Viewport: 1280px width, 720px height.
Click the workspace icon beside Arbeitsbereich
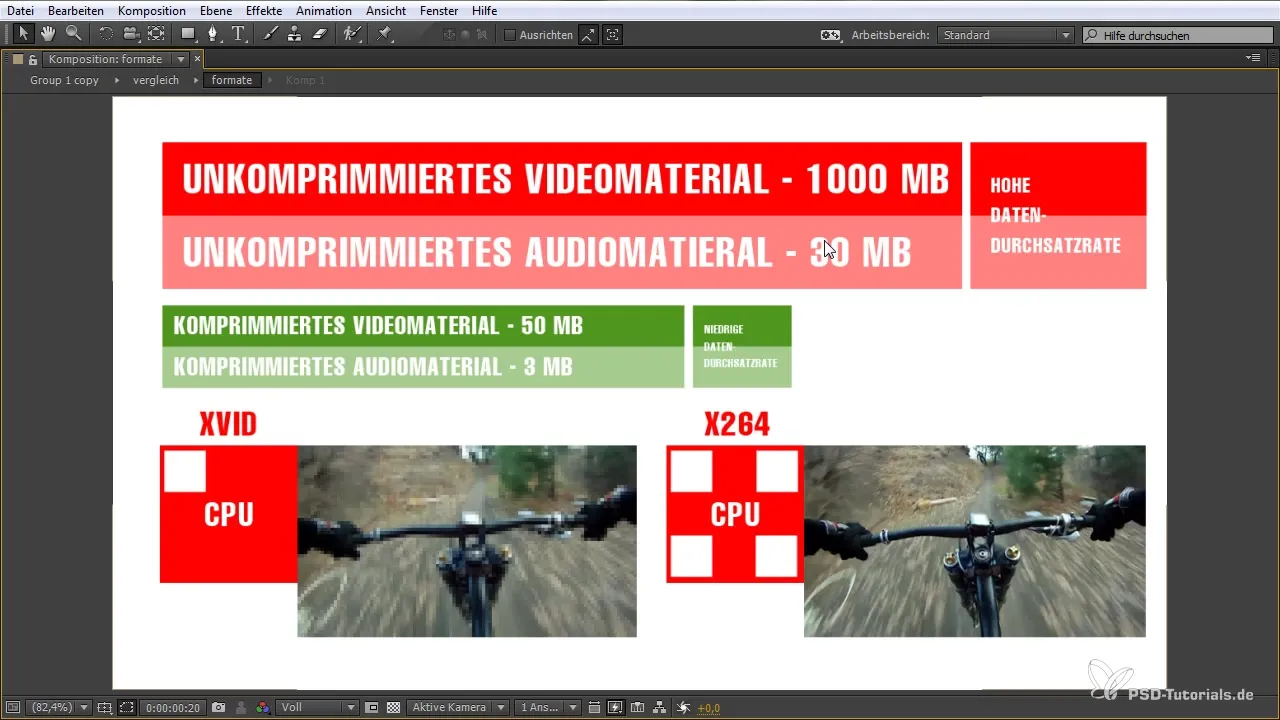coord(831,35)
